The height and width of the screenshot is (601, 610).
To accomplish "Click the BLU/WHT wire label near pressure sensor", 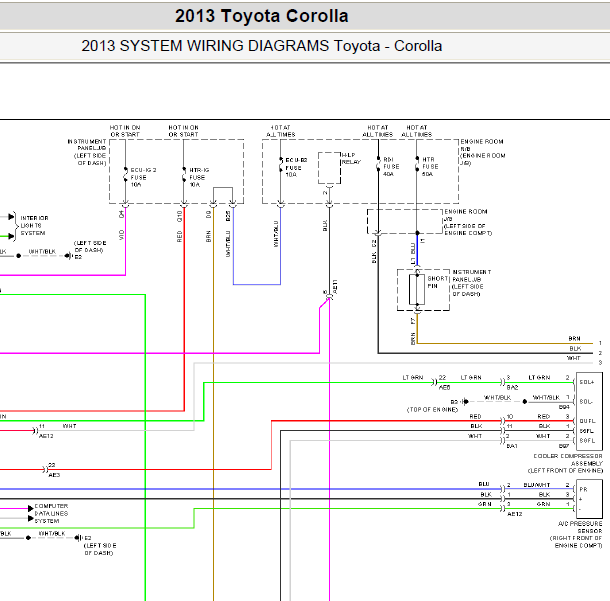I will (536, 485).
